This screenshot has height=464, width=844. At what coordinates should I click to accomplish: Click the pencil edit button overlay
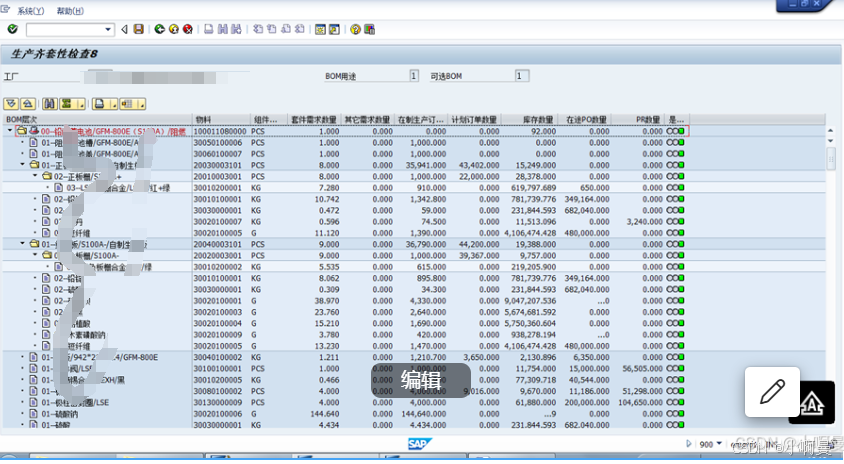click(x=772, y=391)
